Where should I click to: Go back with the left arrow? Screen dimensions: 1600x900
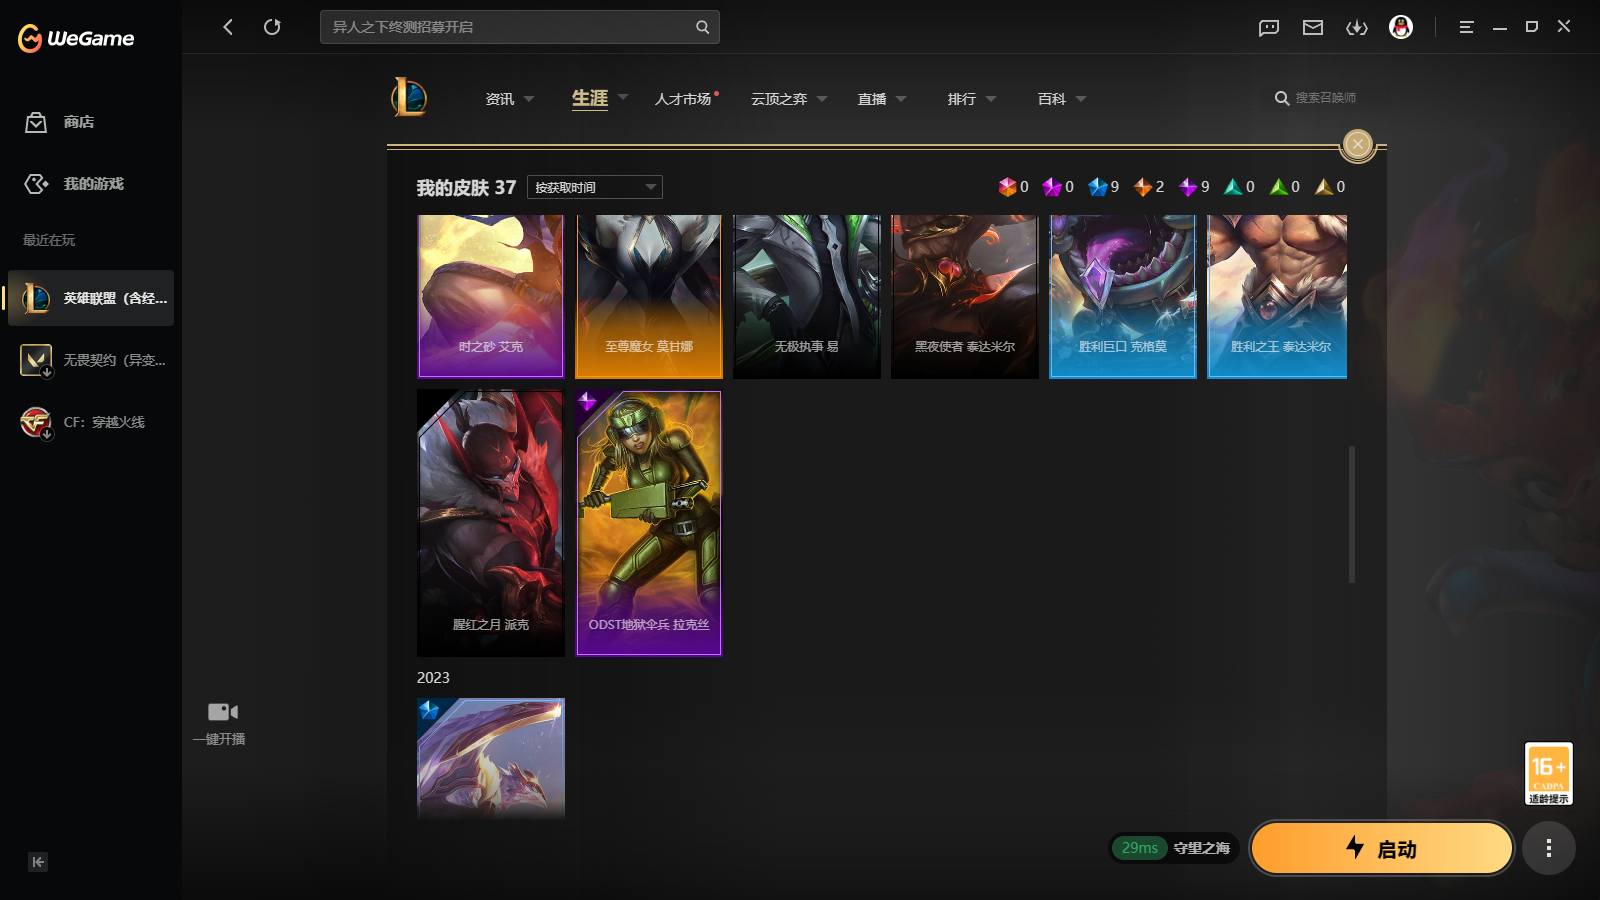pos(228,27)
